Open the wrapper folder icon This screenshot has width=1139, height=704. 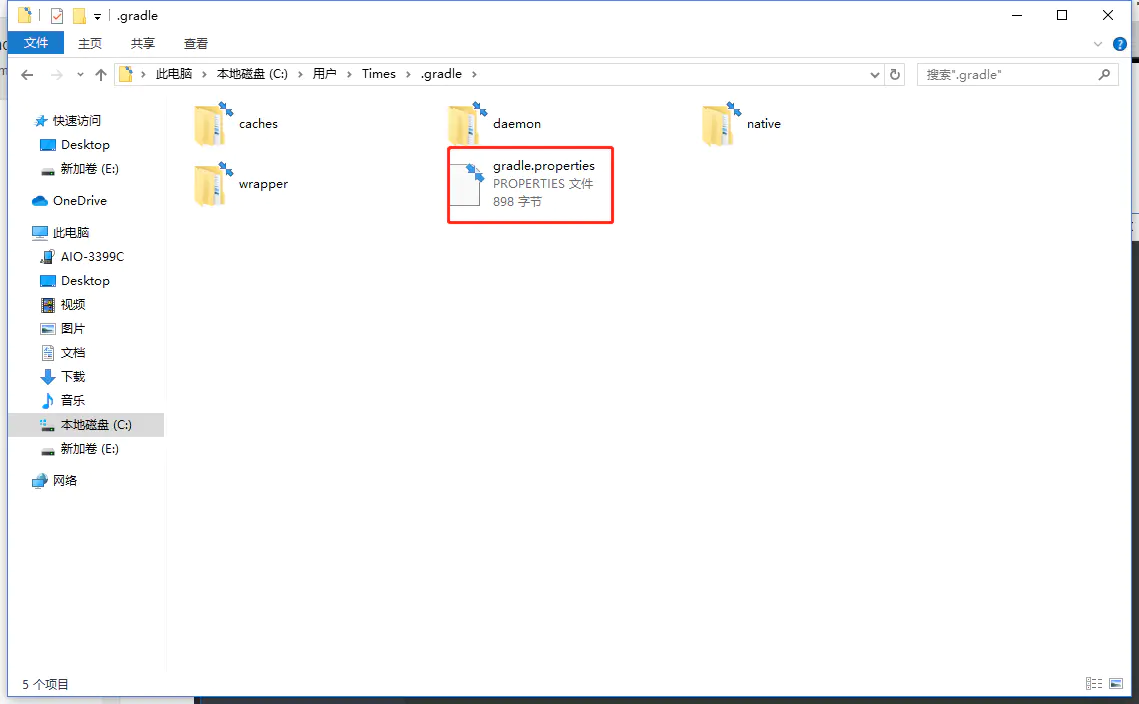pos(213,185)
